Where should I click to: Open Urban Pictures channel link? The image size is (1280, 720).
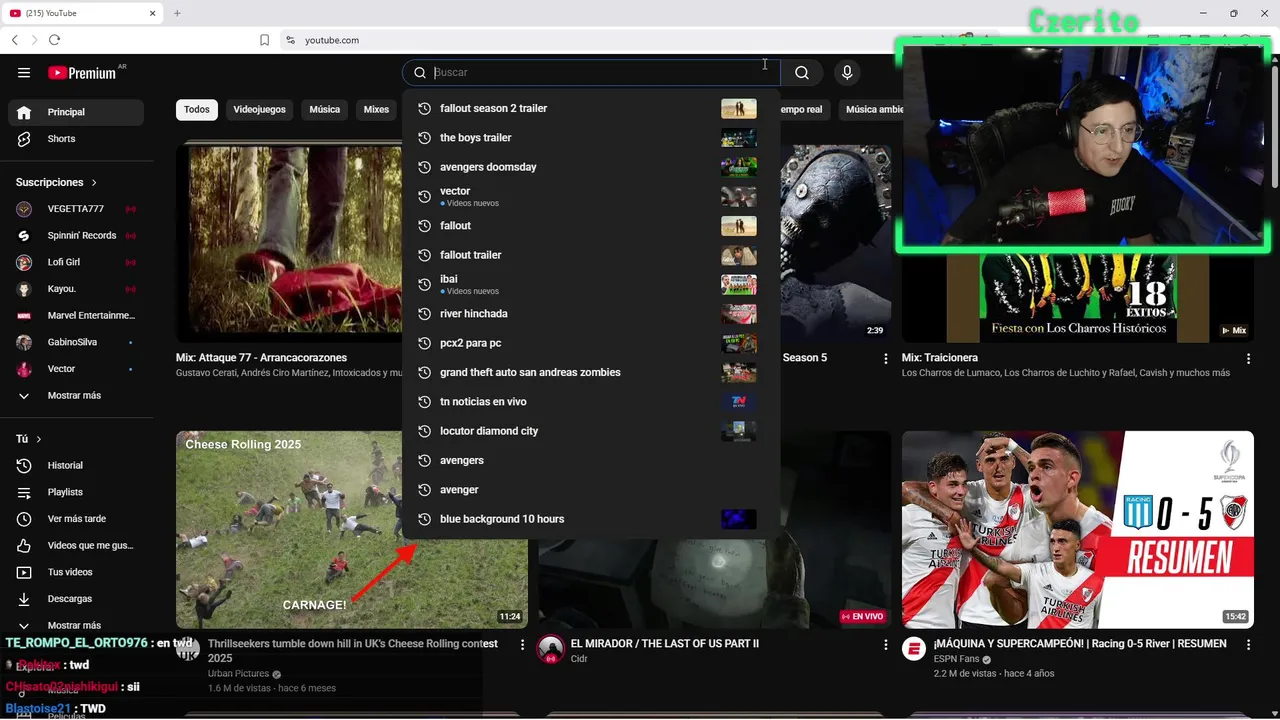[238, 674]
